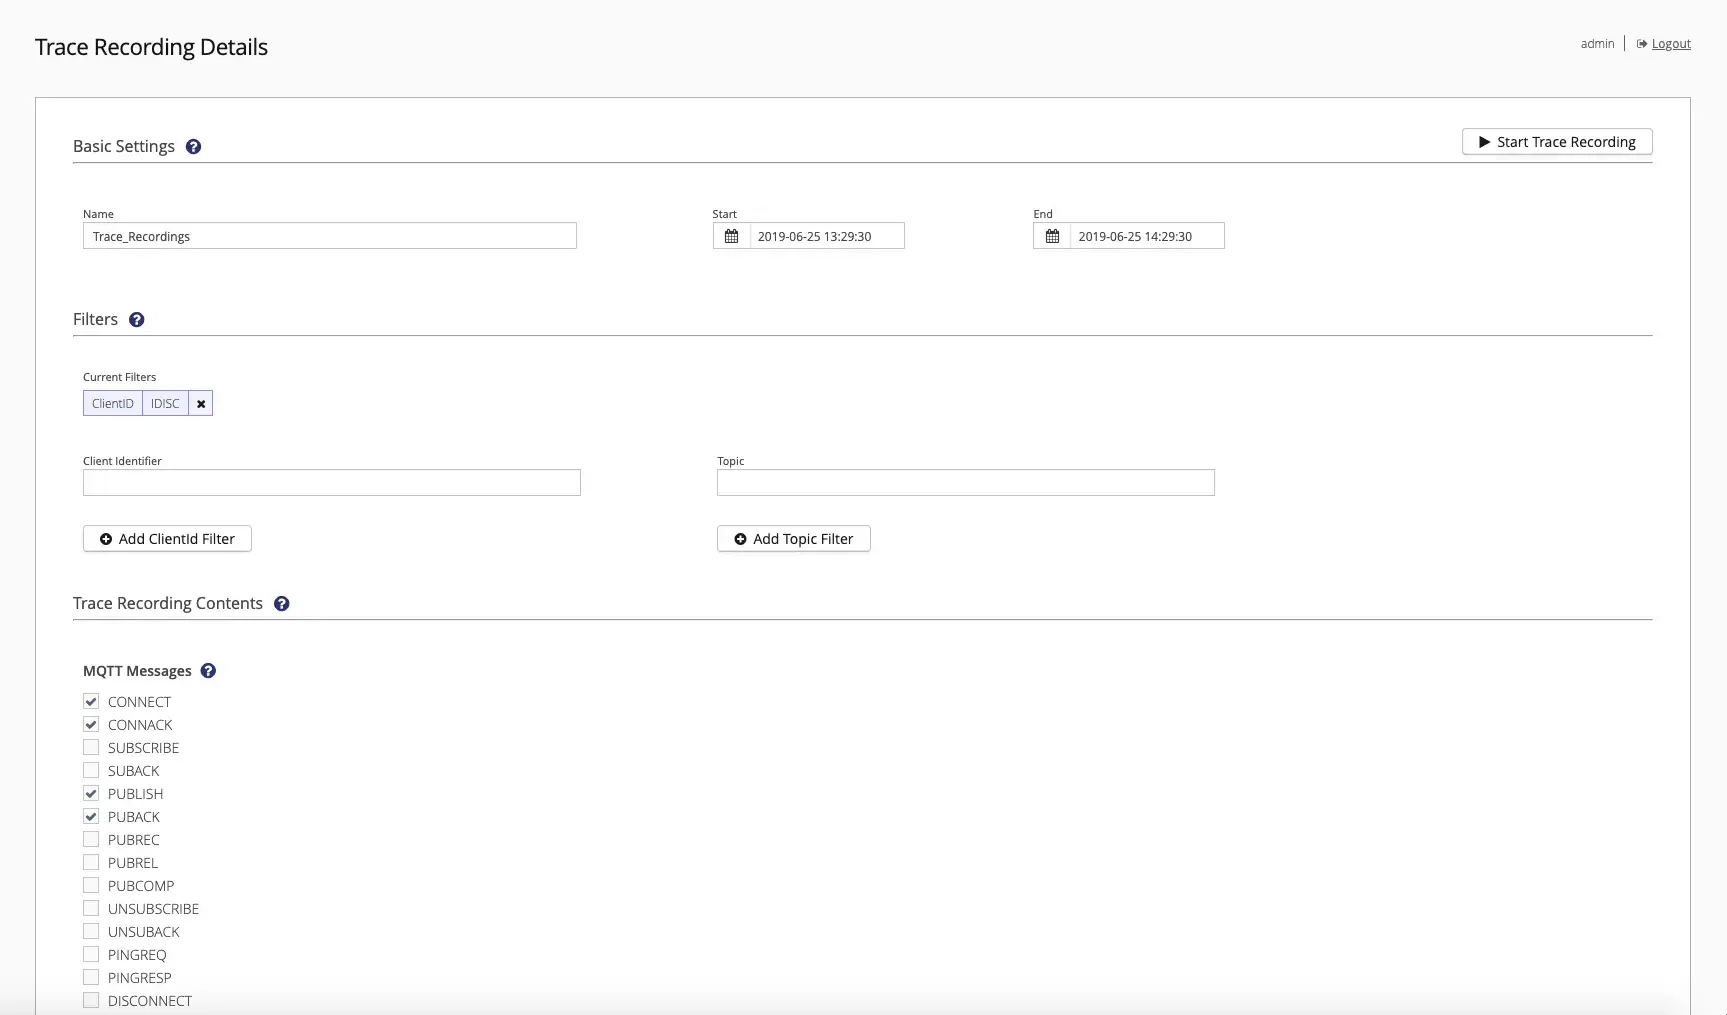
Task: Remove the ClientID IDISC filter
Action: point(201,404)
